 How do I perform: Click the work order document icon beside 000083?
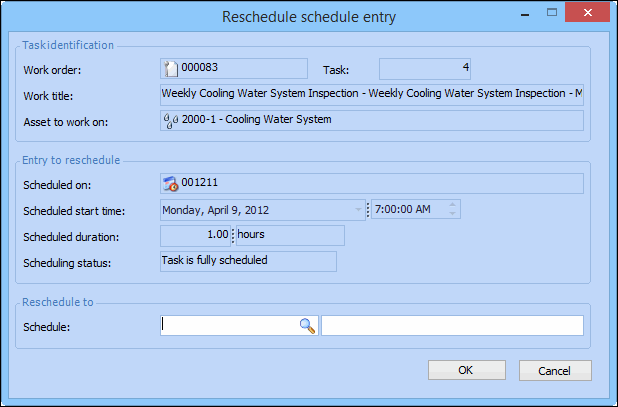(x=171, y=69)
